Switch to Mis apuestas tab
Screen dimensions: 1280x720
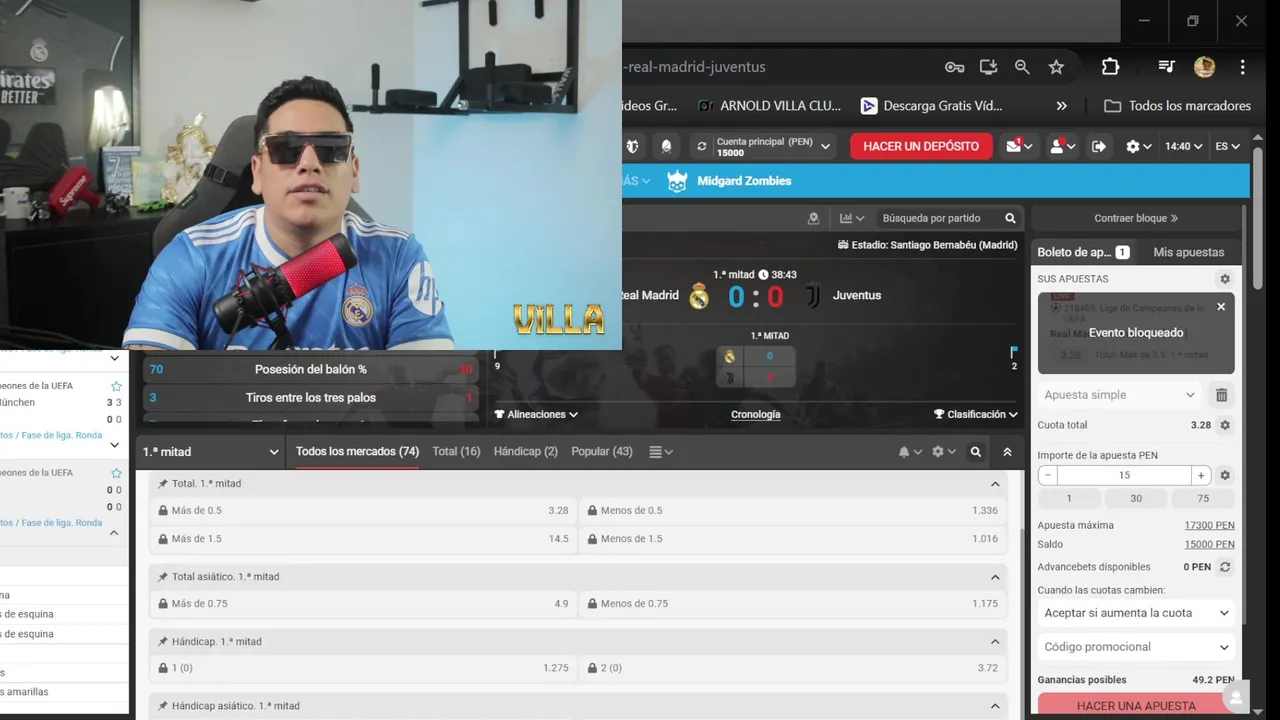click(1188, 252)
